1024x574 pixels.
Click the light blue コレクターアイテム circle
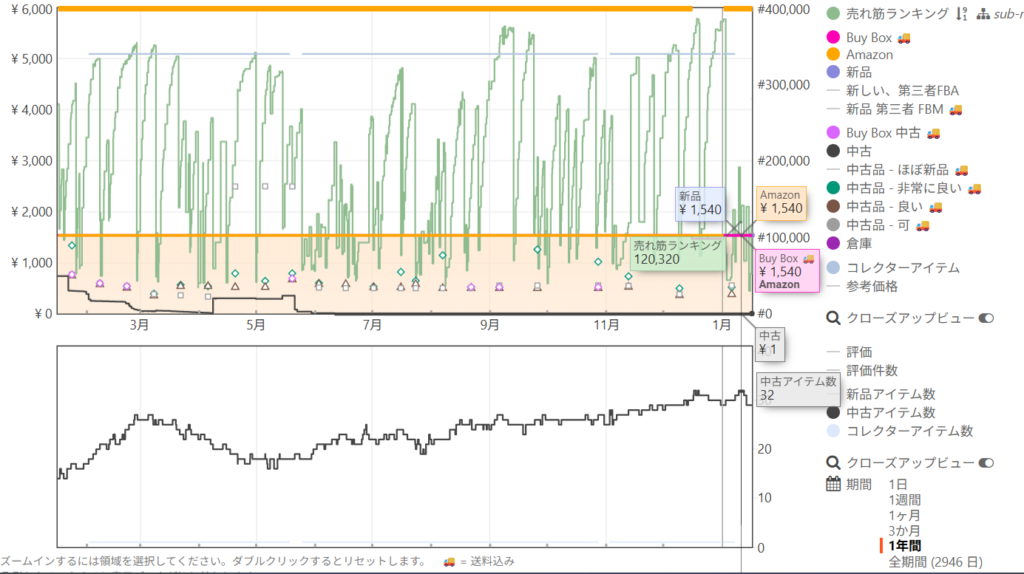[833, 267]
